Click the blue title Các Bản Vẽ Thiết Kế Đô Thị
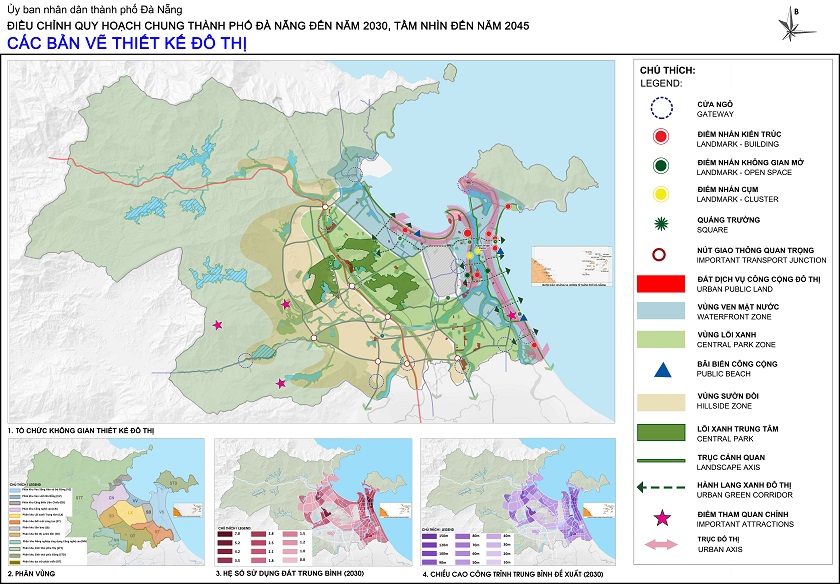 click(x=130, y=43)
